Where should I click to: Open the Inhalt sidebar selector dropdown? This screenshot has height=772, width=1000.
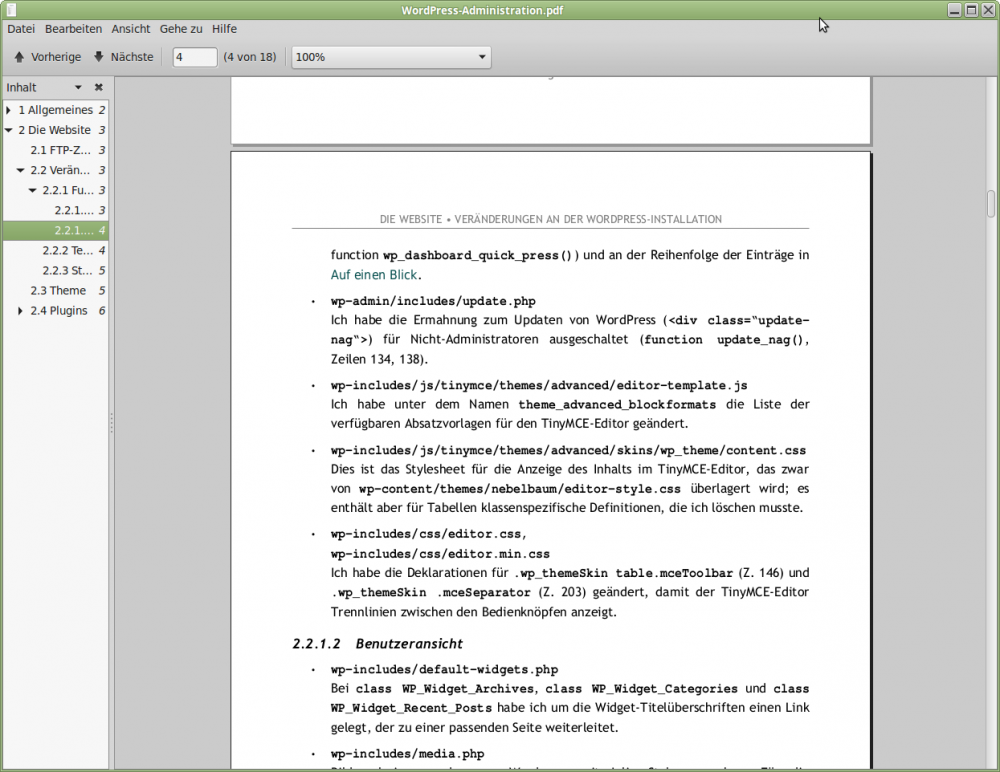[78, 87]
